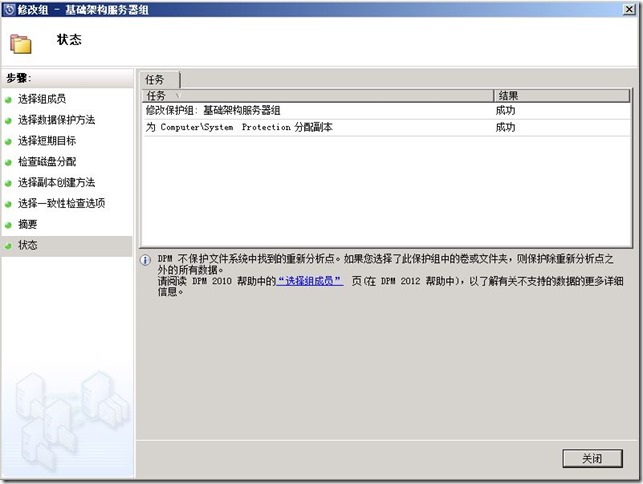Click the title bar application icon

tap(9, 9)
